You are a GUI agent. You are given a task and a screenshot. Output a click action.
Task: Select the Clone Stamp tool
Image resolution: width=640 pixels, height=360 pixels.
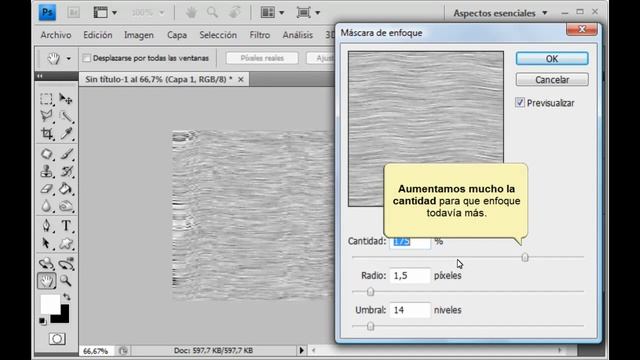coord(47,171)
